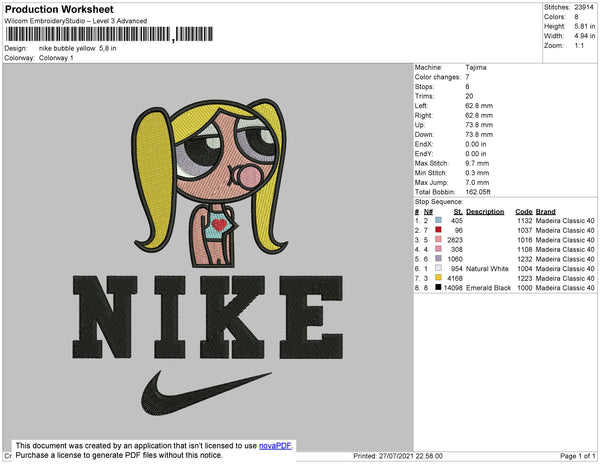
Task: Click the barcode at the top
Action: tap(109, 34)
